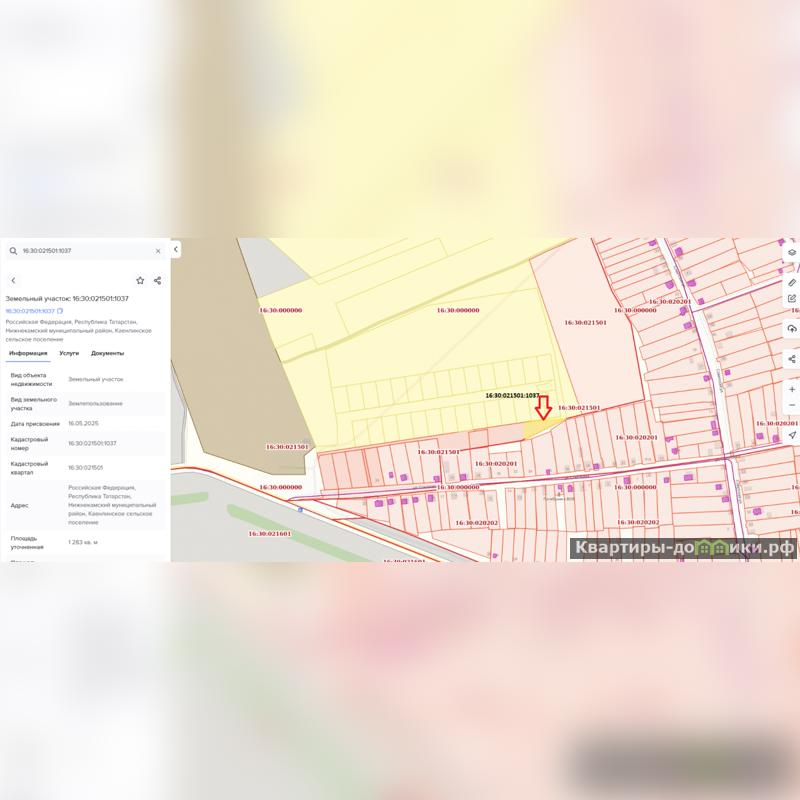Click the cloud upload icon

click(x=792, y=329)
